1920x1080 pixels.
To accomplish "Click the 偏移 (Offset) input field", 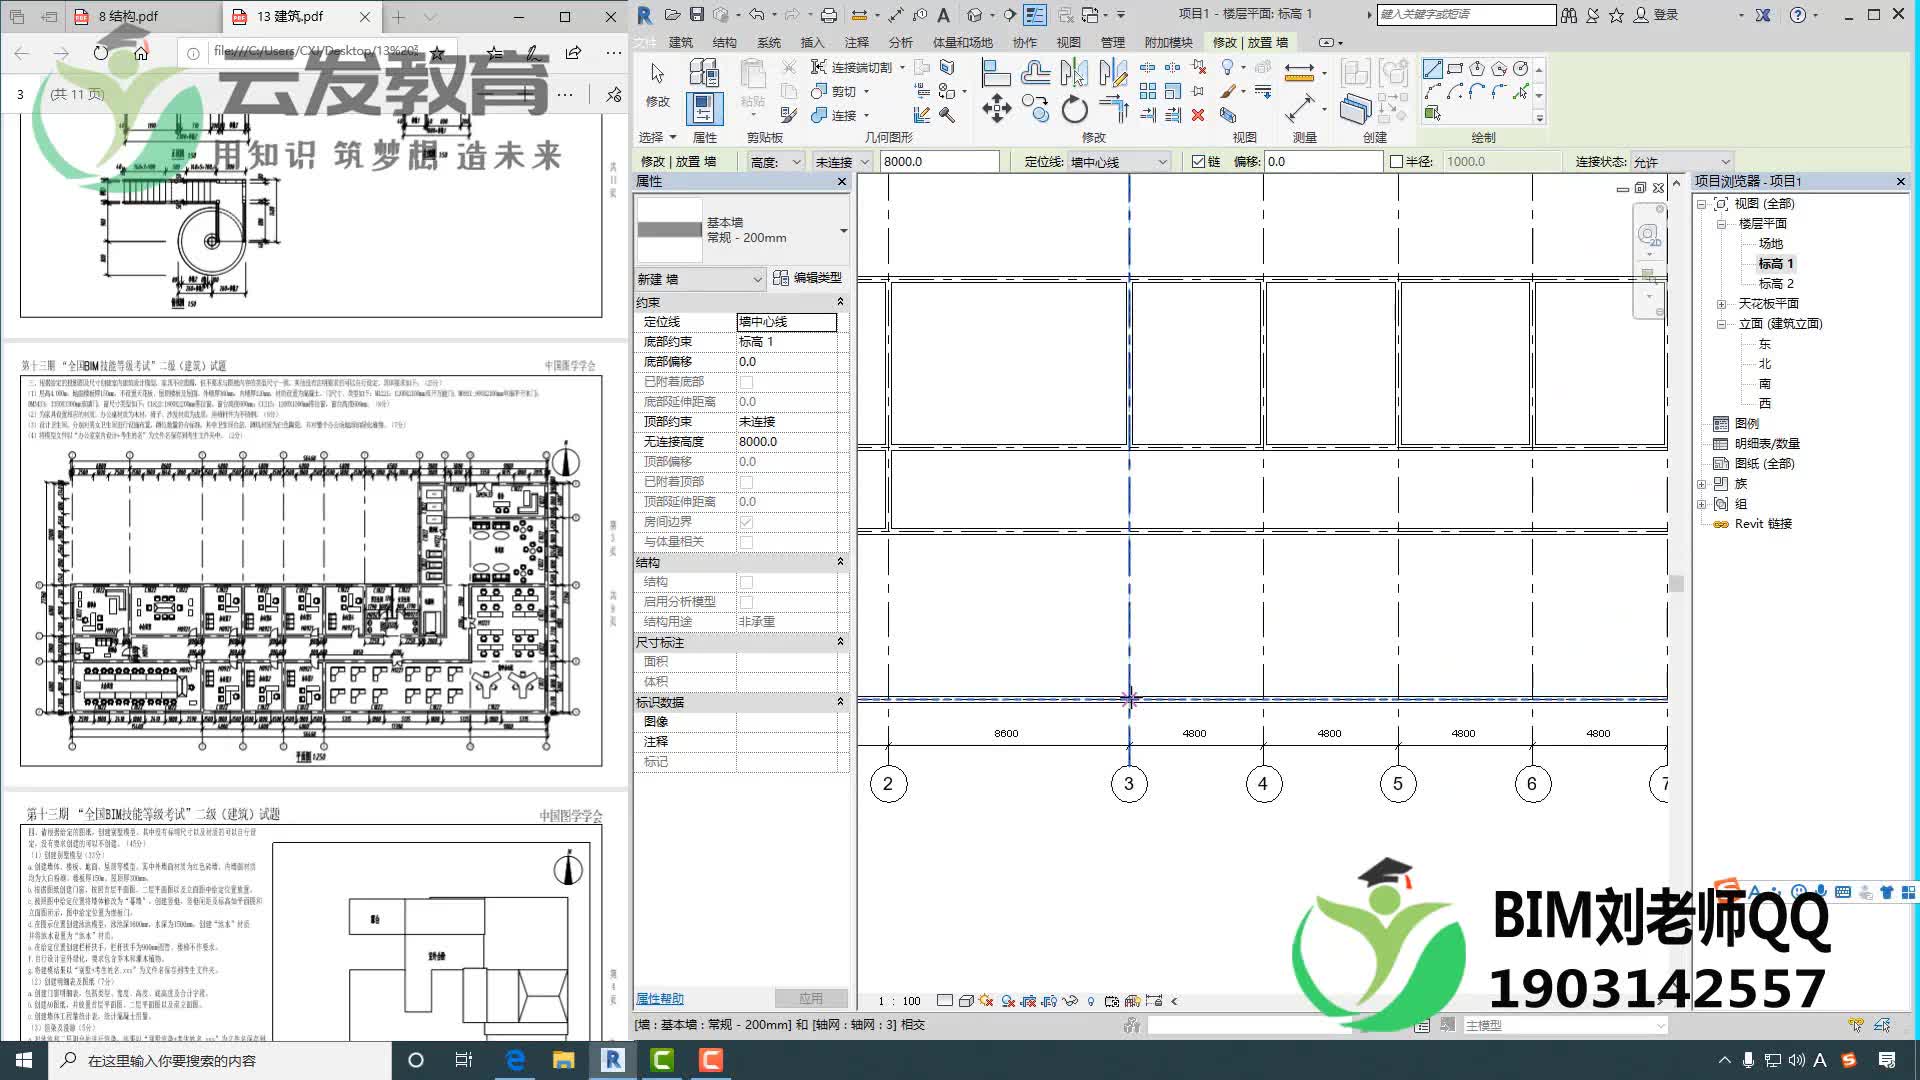I will click(1322, 162).
